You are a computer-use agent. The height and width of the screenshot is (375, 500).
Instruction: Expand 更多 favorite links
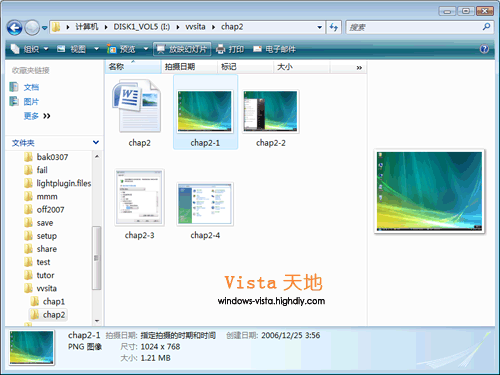tap(37, 116)
